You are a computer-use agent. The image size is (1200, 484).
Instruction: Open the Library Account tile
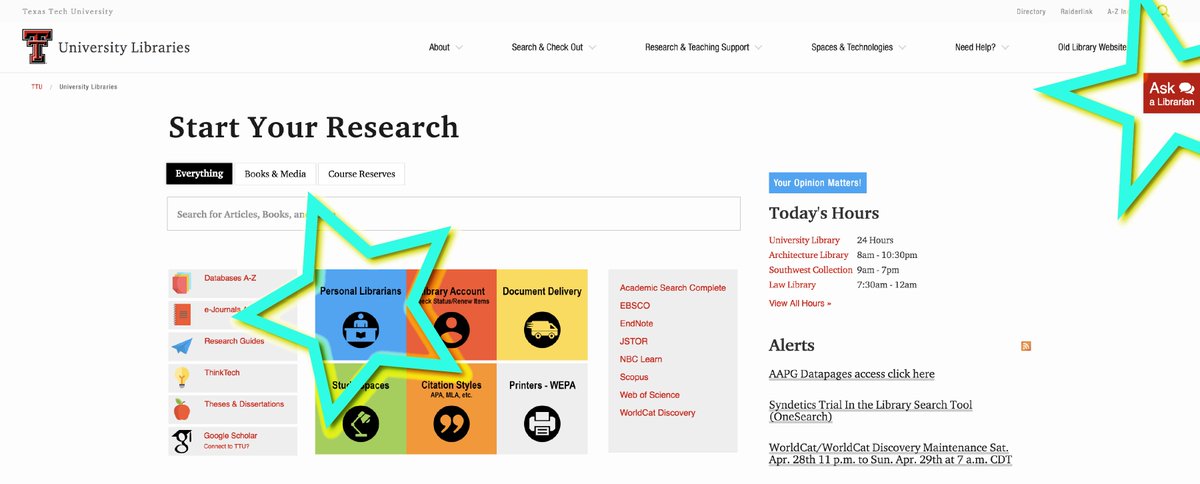452,314
